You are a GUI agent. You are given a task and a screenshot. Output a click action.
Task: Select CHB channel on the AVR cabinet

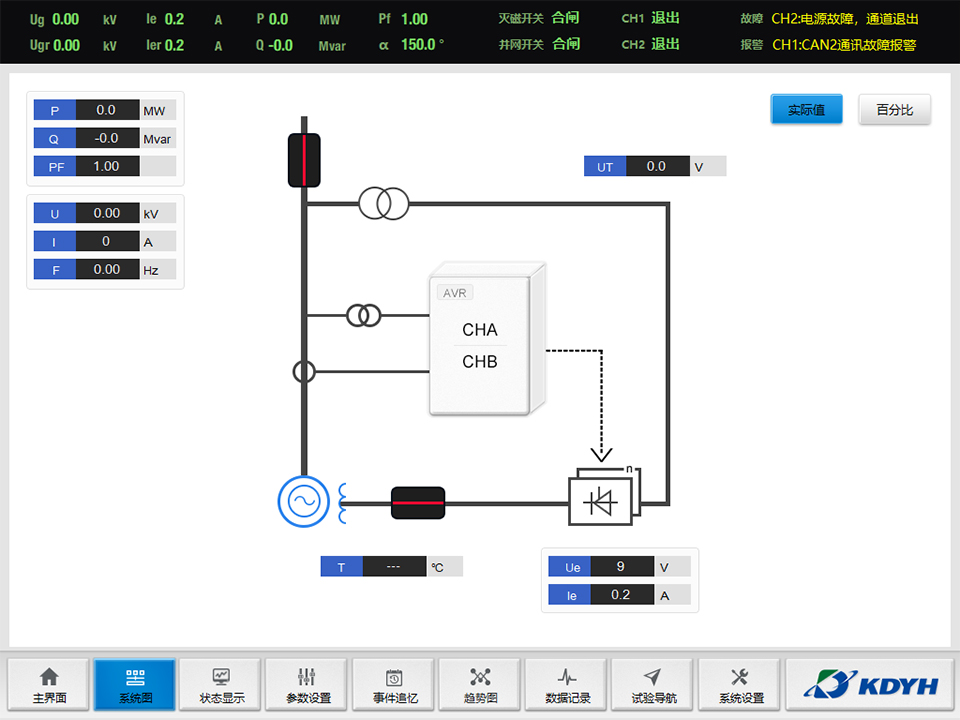pyautogui.click(x=479, y=362)
